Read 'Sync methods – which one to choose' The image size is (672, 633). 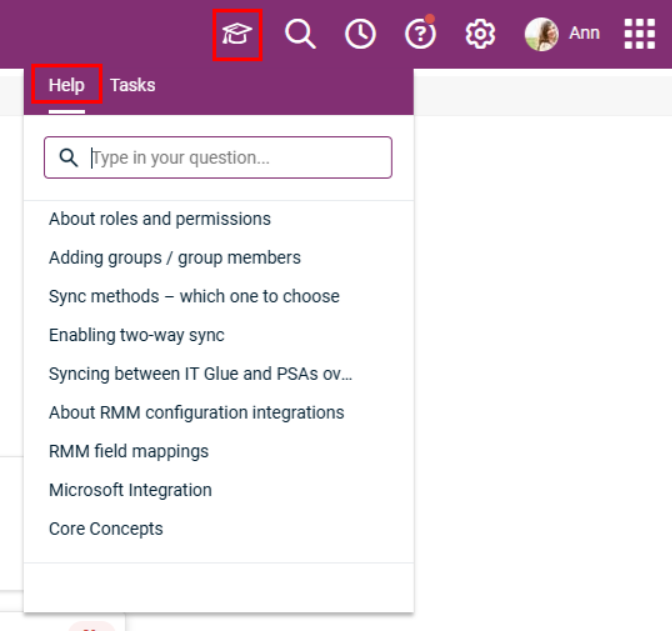(x=194, y=297)
